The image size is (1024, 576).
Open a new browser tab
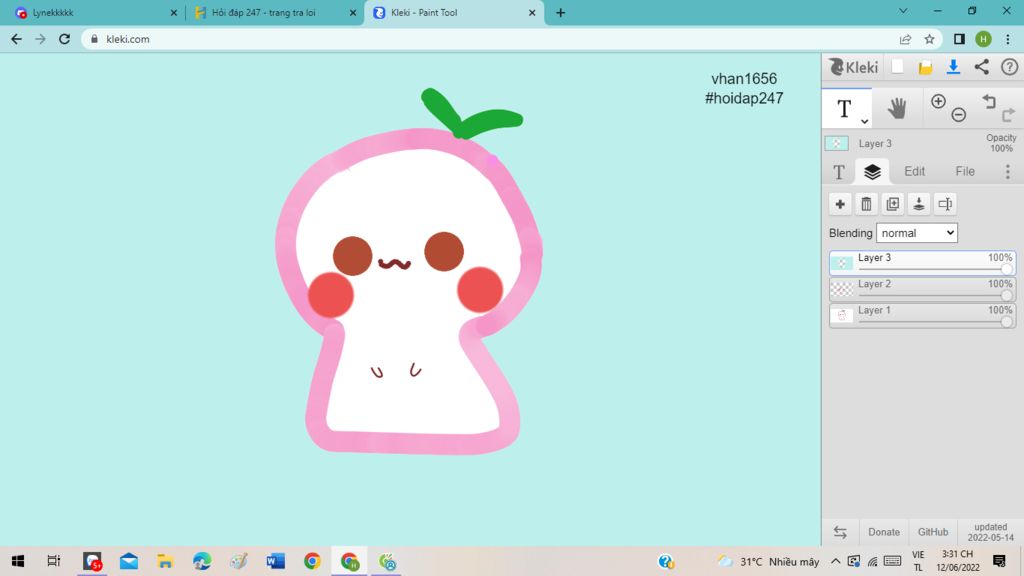pos(560,12)
